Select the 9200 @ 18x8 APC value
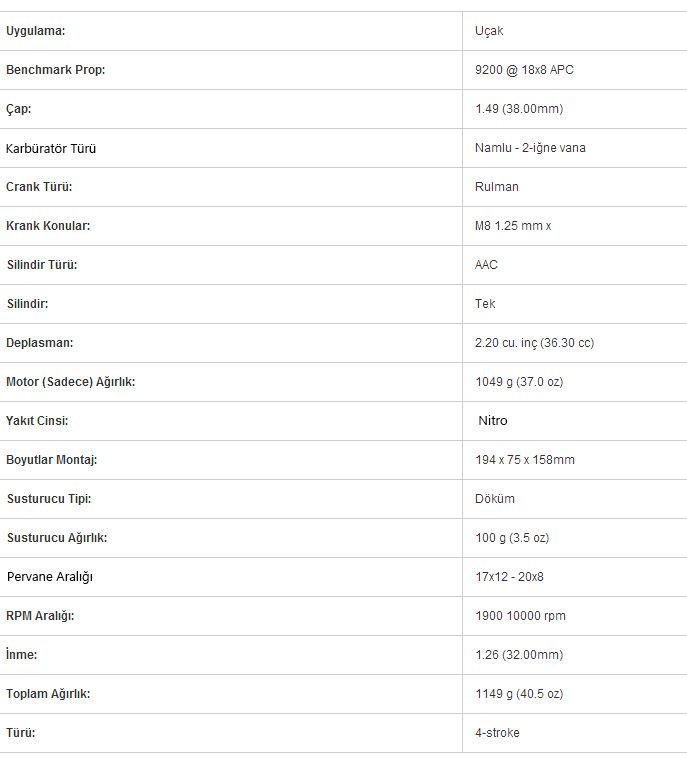 (524, 69)
